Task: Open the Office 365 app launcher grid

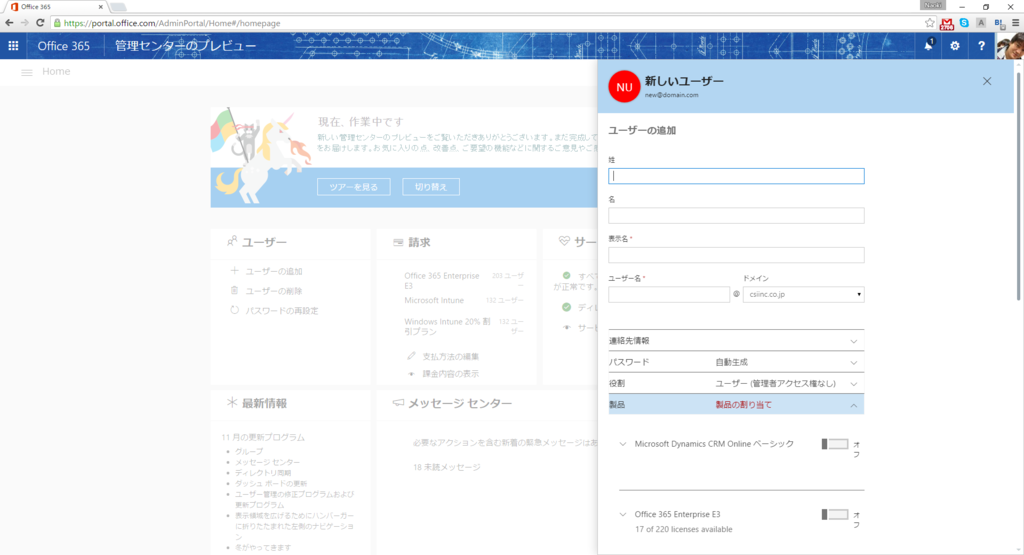Action: pyautogui.click(x=13, y=46)
